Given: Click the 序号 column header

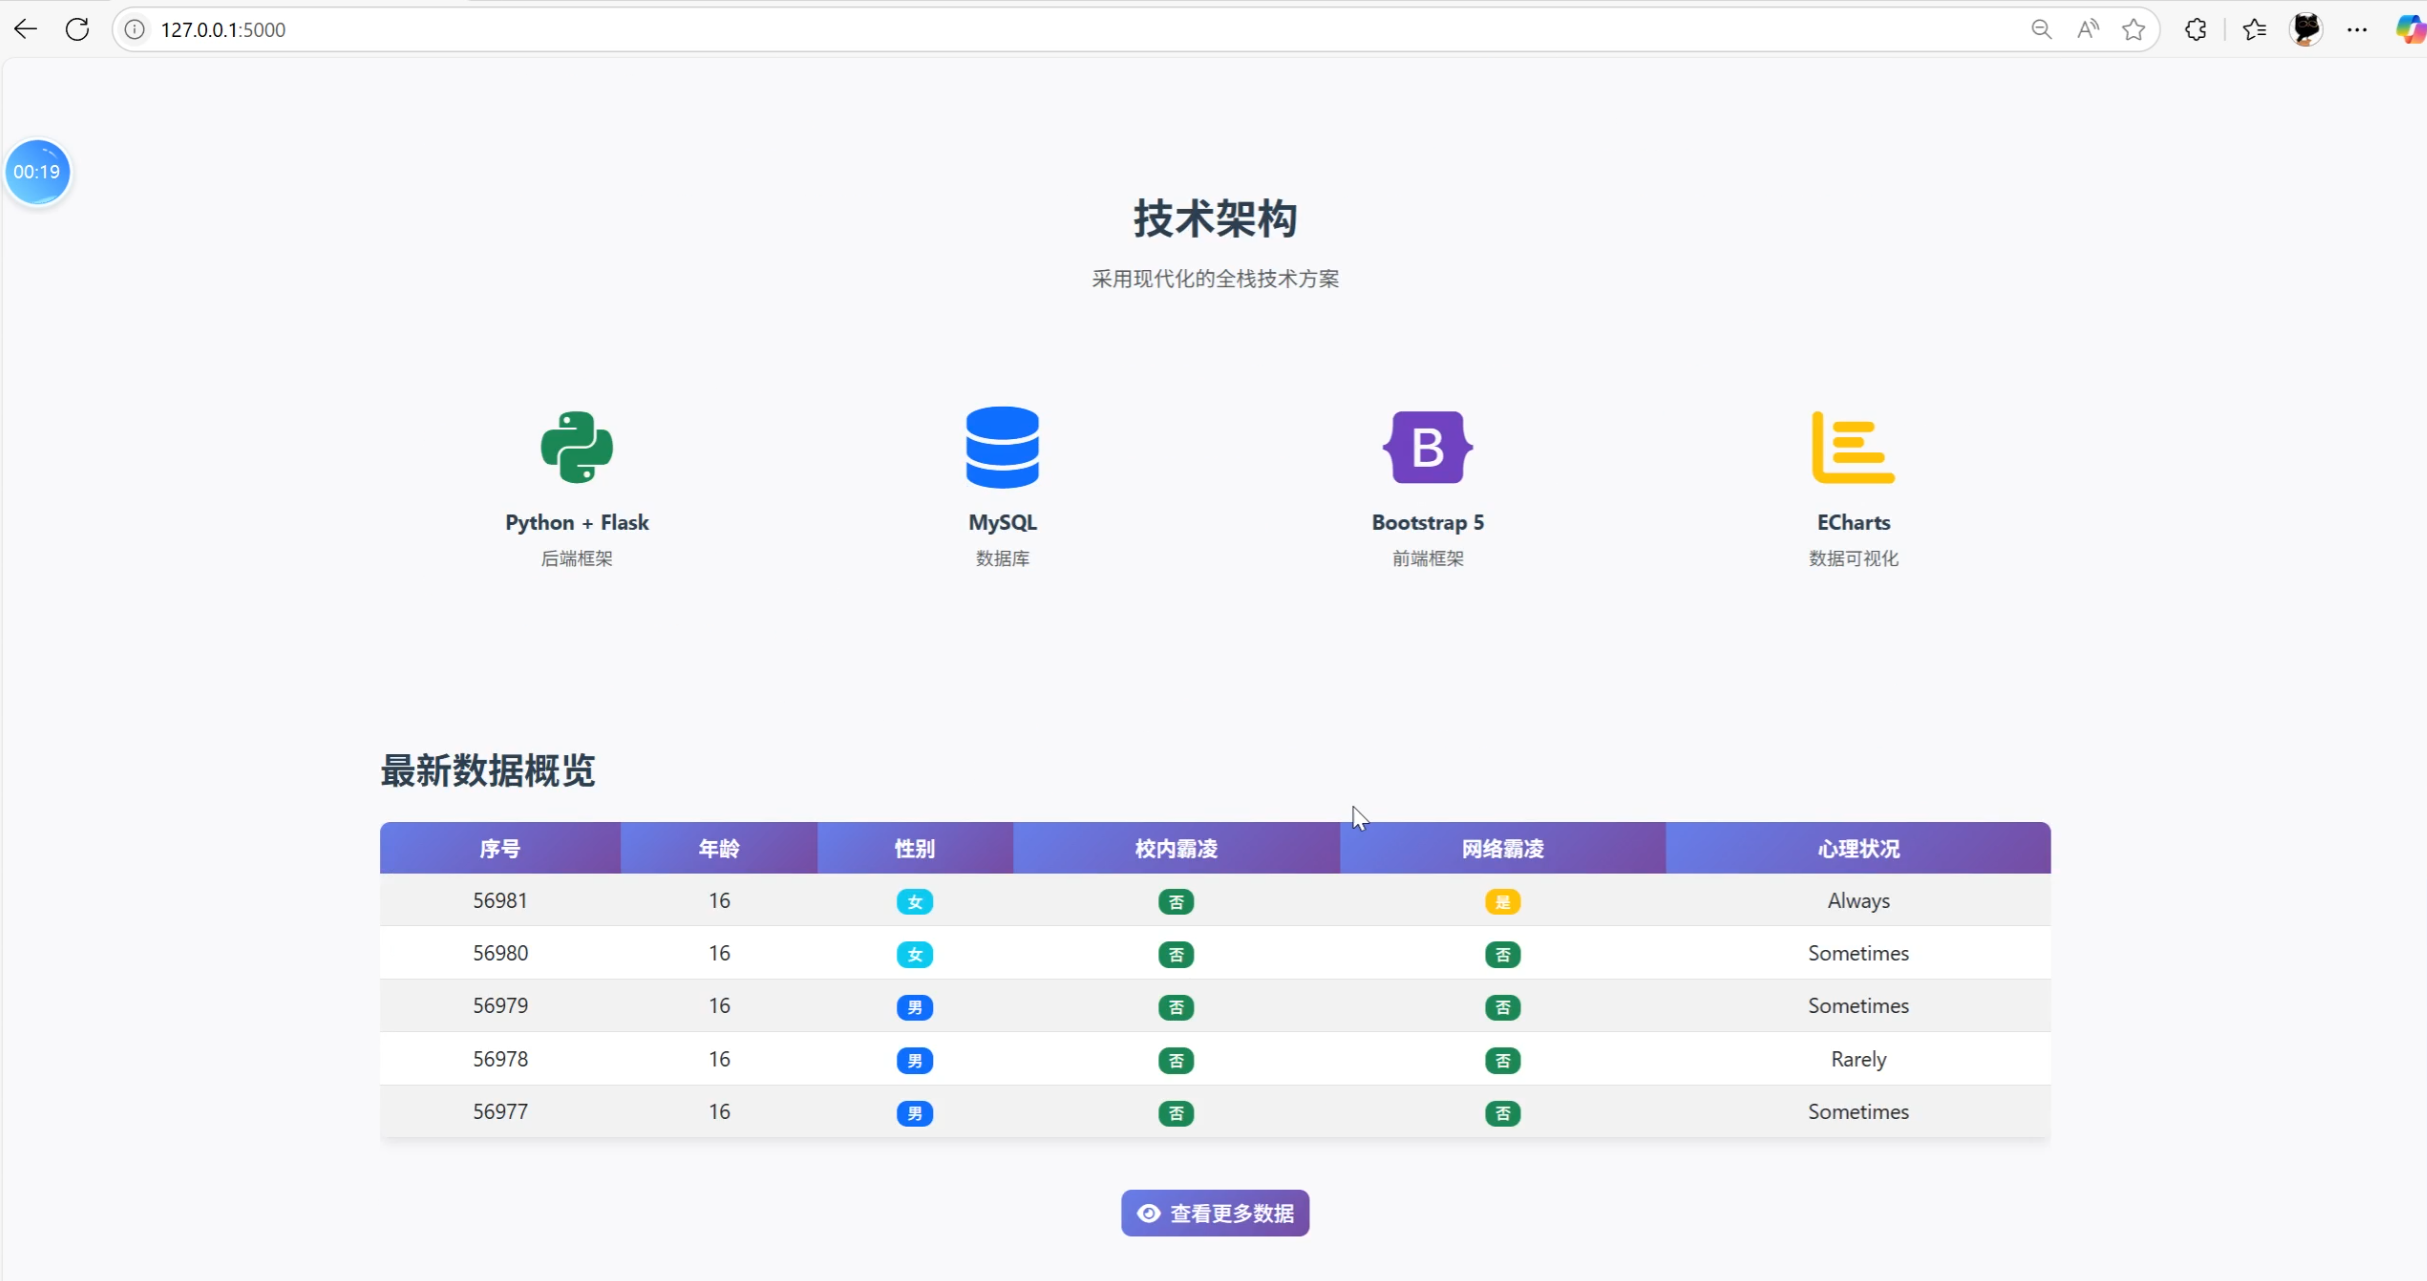Looking at the screenshot, I should [500, 848].
